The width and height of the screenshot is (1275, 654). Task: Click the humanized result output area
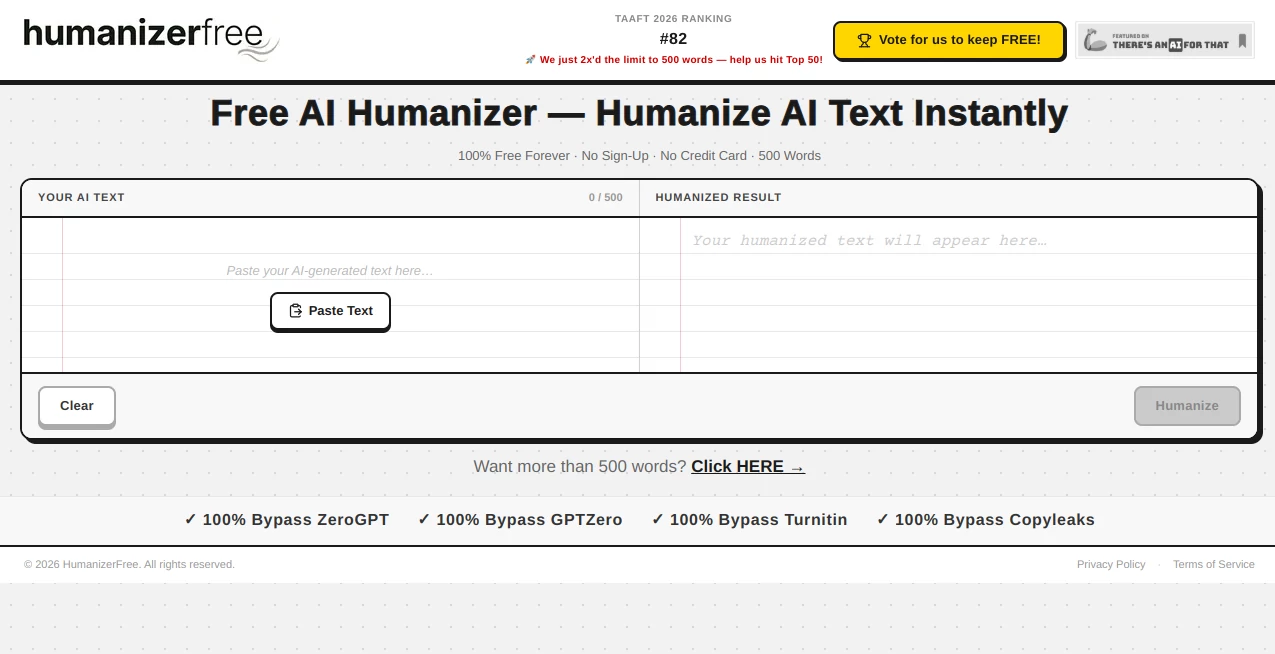tap(949, 295)
